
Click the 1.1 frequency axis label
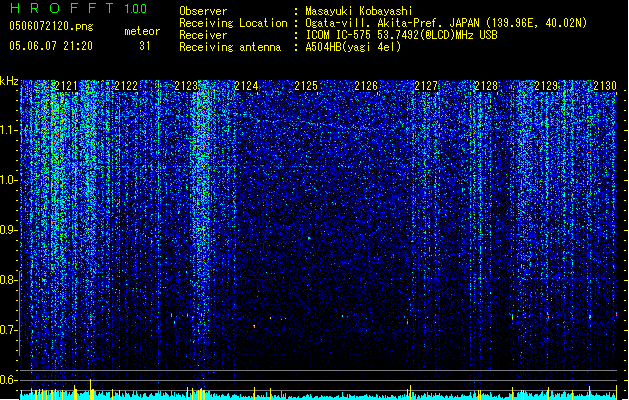coord(9,130)
